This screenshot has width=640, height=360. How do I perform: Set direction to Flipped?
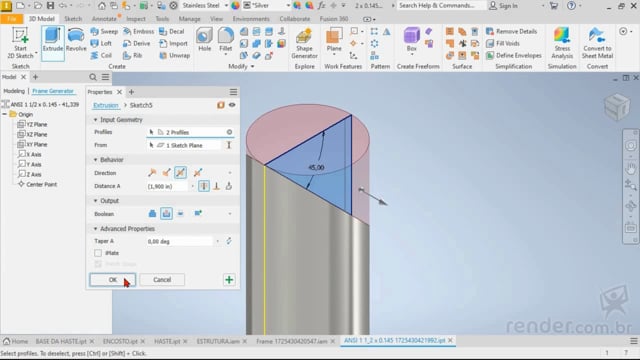click(x=167, y=173)
